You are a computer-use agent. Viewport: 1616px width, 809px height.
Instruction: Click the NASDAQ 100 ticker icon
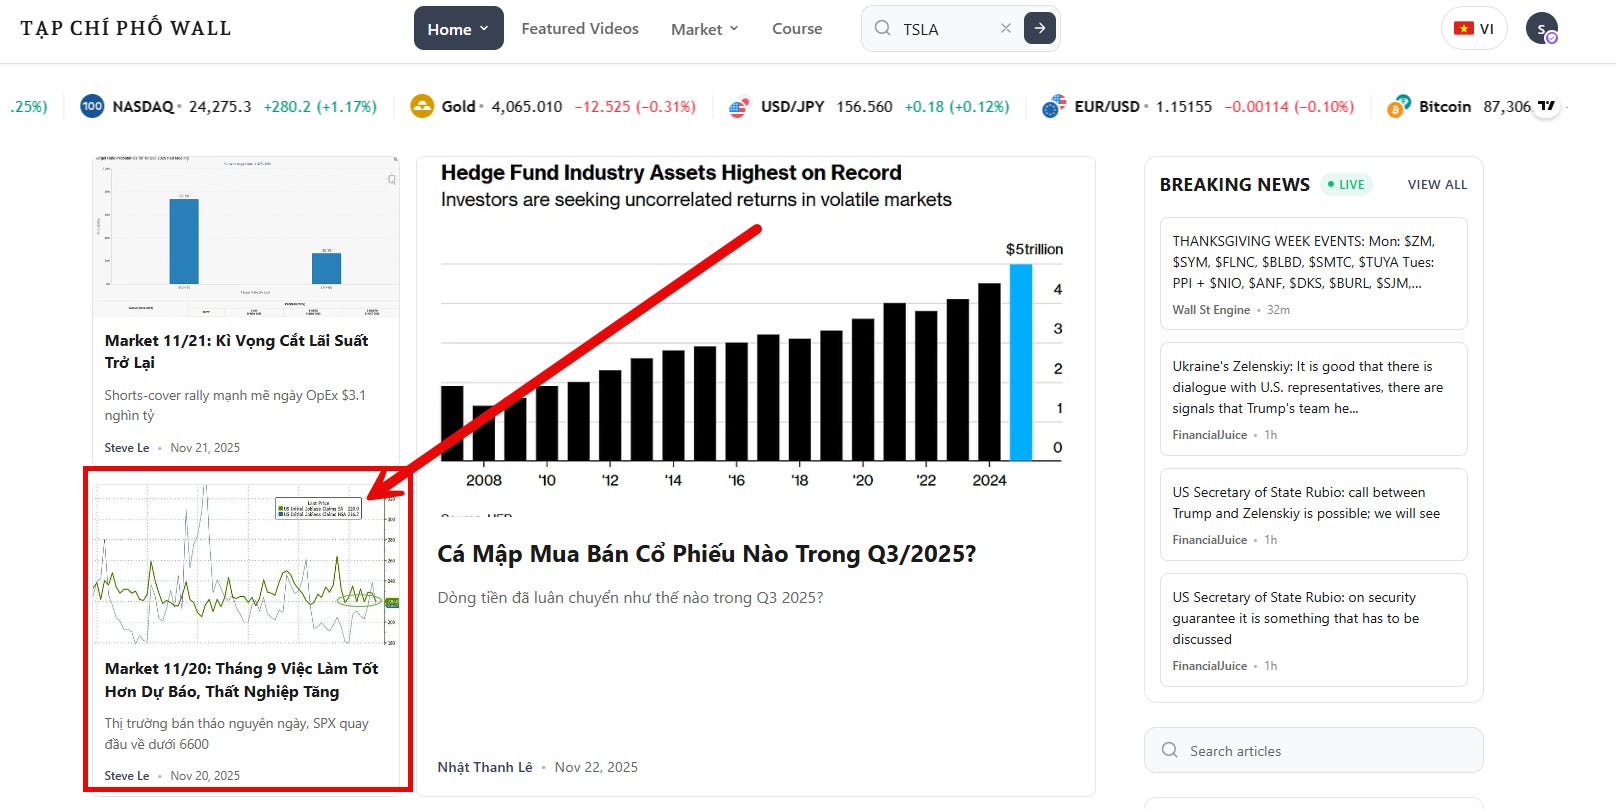[92, 106]
